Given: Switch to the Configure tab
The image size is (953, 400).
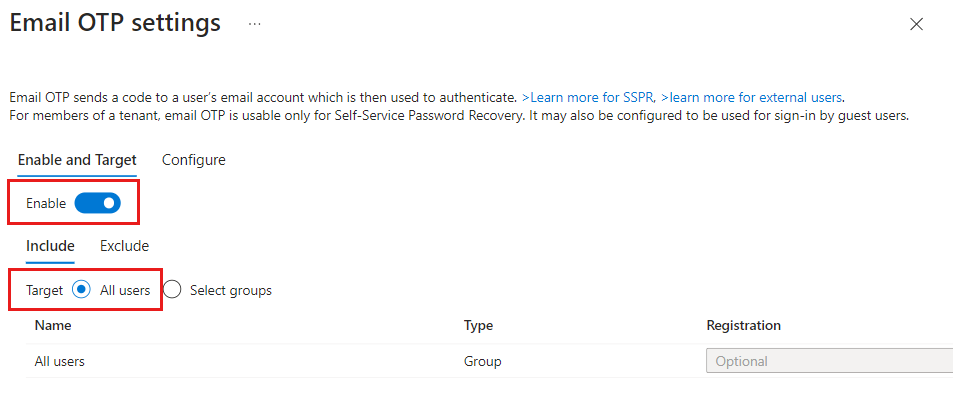Looking at the screenshot, I should (193, 160).
